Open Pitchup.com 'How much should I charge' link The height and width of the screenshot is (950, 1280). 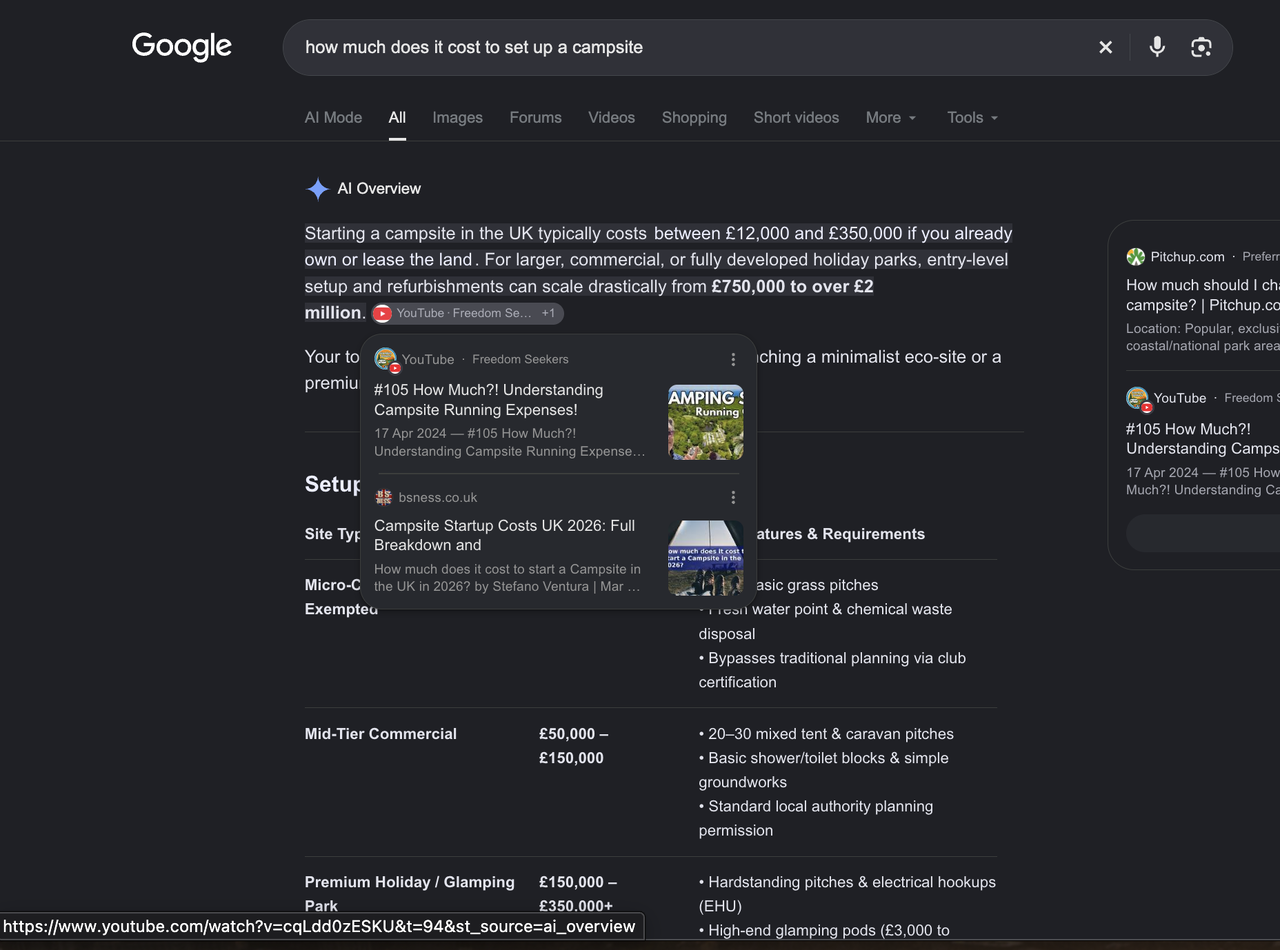coord(1203,295)
